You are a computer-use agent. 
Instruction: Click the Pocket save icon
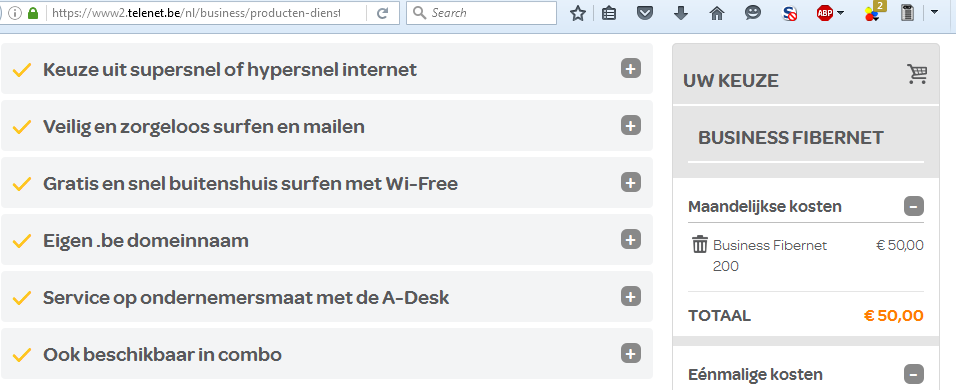coord(645,13)
